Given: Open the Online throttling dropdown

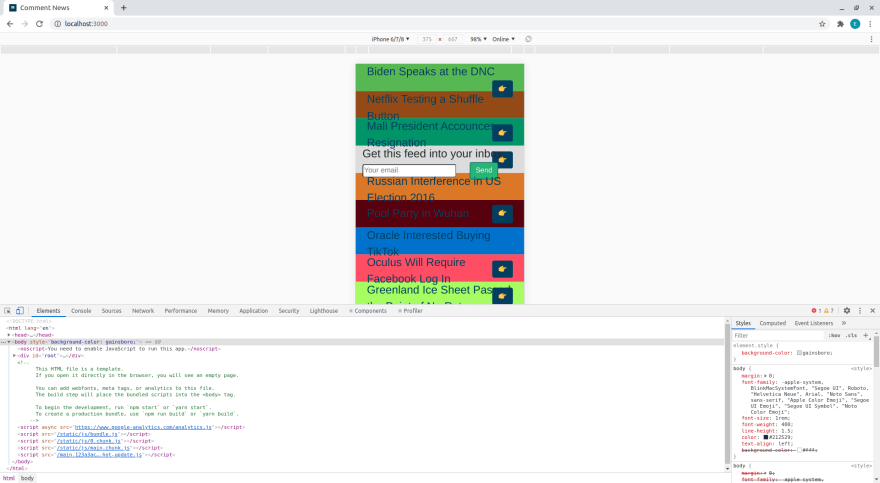Looking at the screenshot, I should tap(503, 39).
